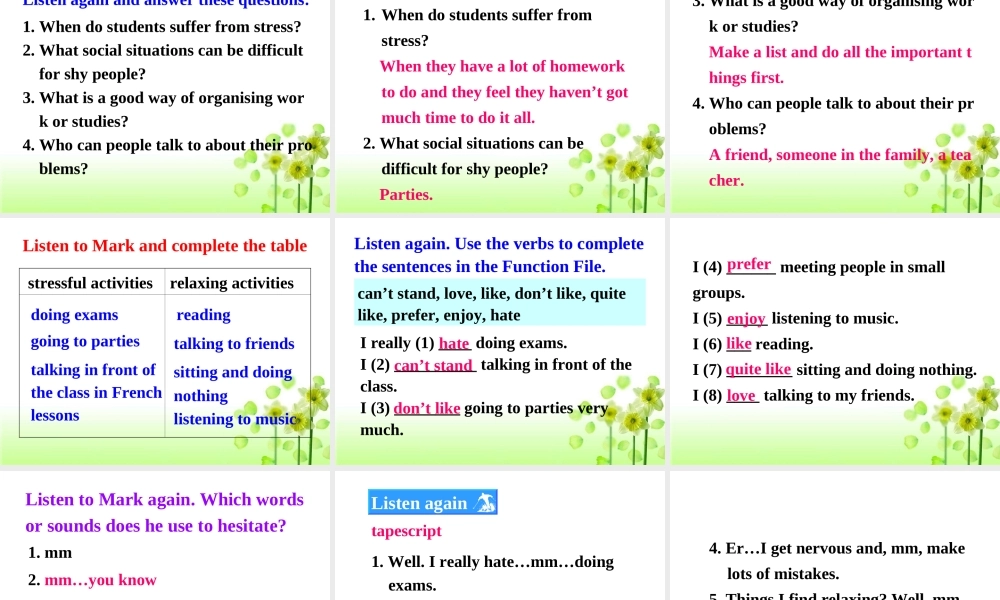This screenshot has width=1000, height=600.
Task: Select the 'reading' table entry
Action: pyautogui.click(x=203, y=315)
